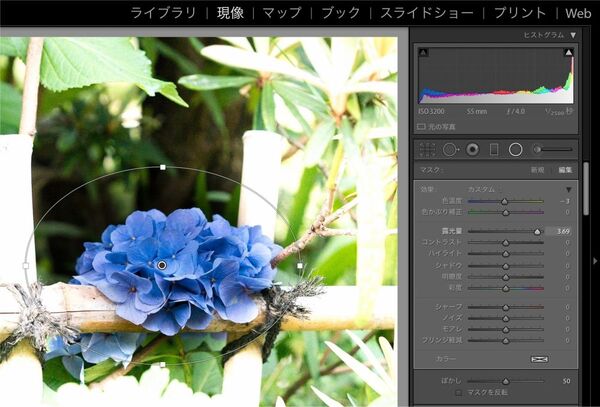Click the ヒストグラム panel title
Viewport: 600px width, 407px height.
coord(544,35)
